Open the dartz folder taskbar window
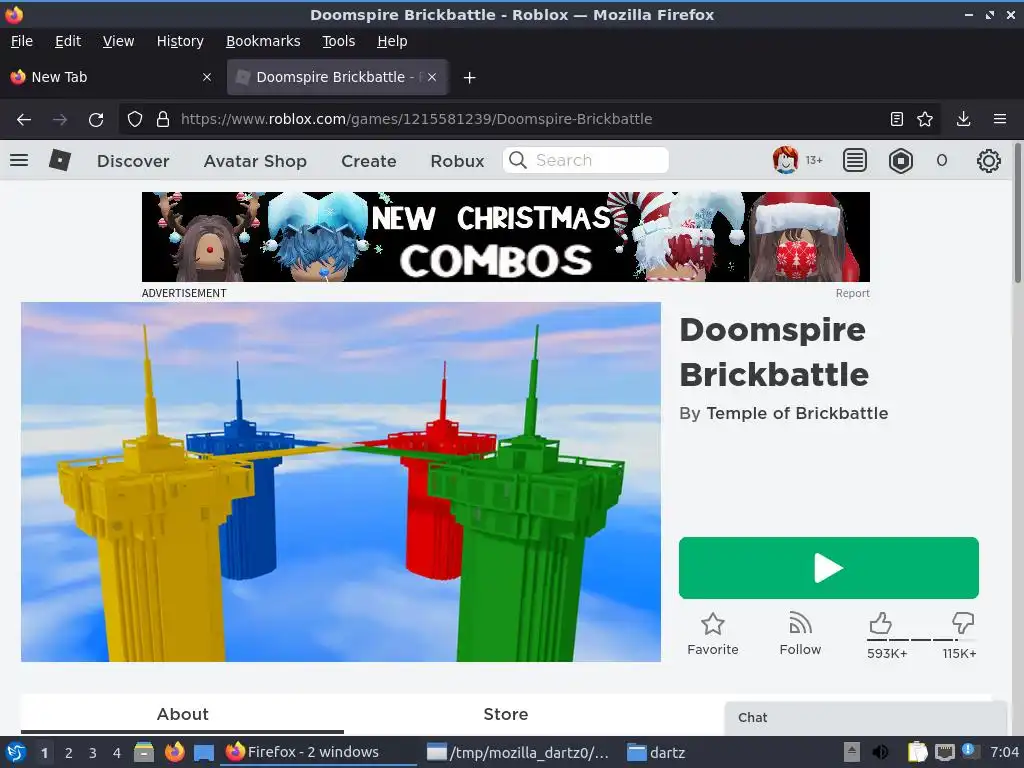Screen dimensions: 1024x768 (x=656, y=752)
